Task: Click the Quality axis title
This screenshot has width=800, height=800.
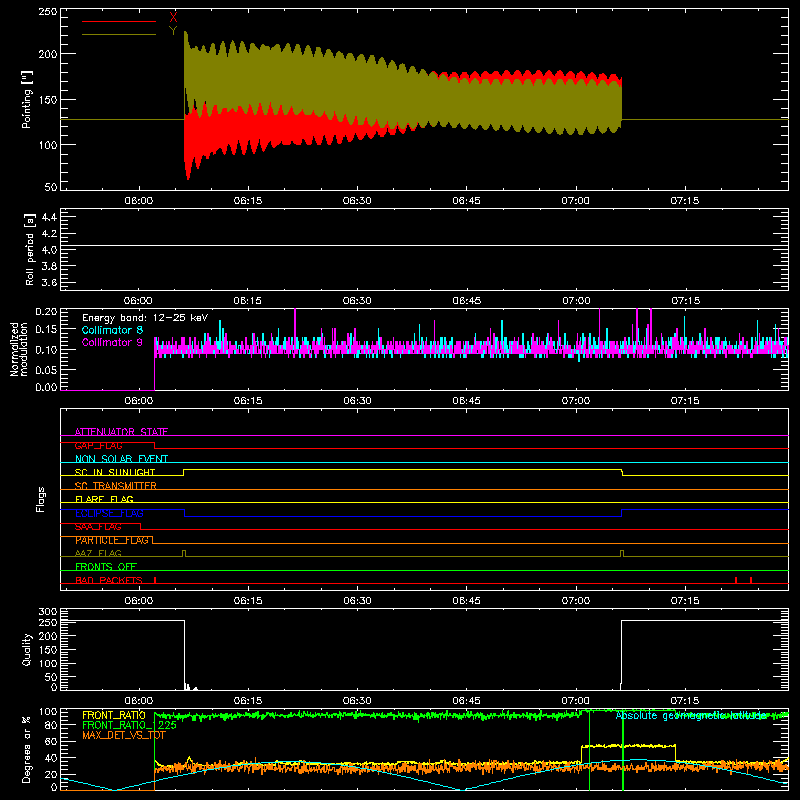Action: pyautogui.click(x=27, y=649)
